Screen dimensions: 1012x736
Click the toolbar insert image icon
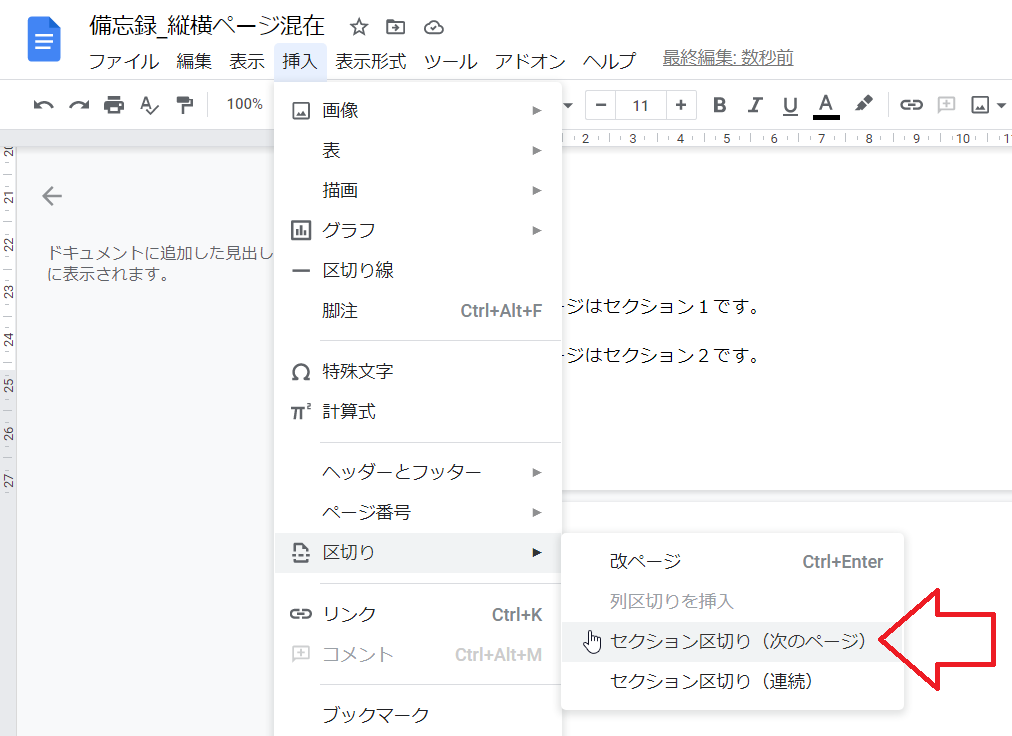[980, 105]
